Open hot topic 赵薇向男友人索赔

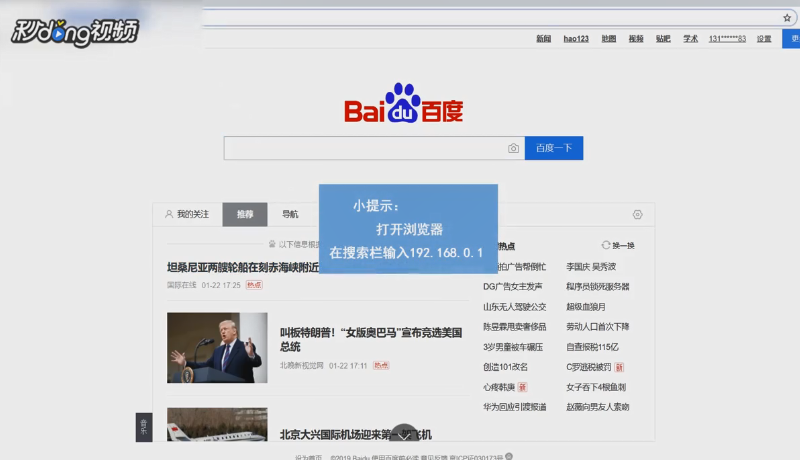coord(597,407)
